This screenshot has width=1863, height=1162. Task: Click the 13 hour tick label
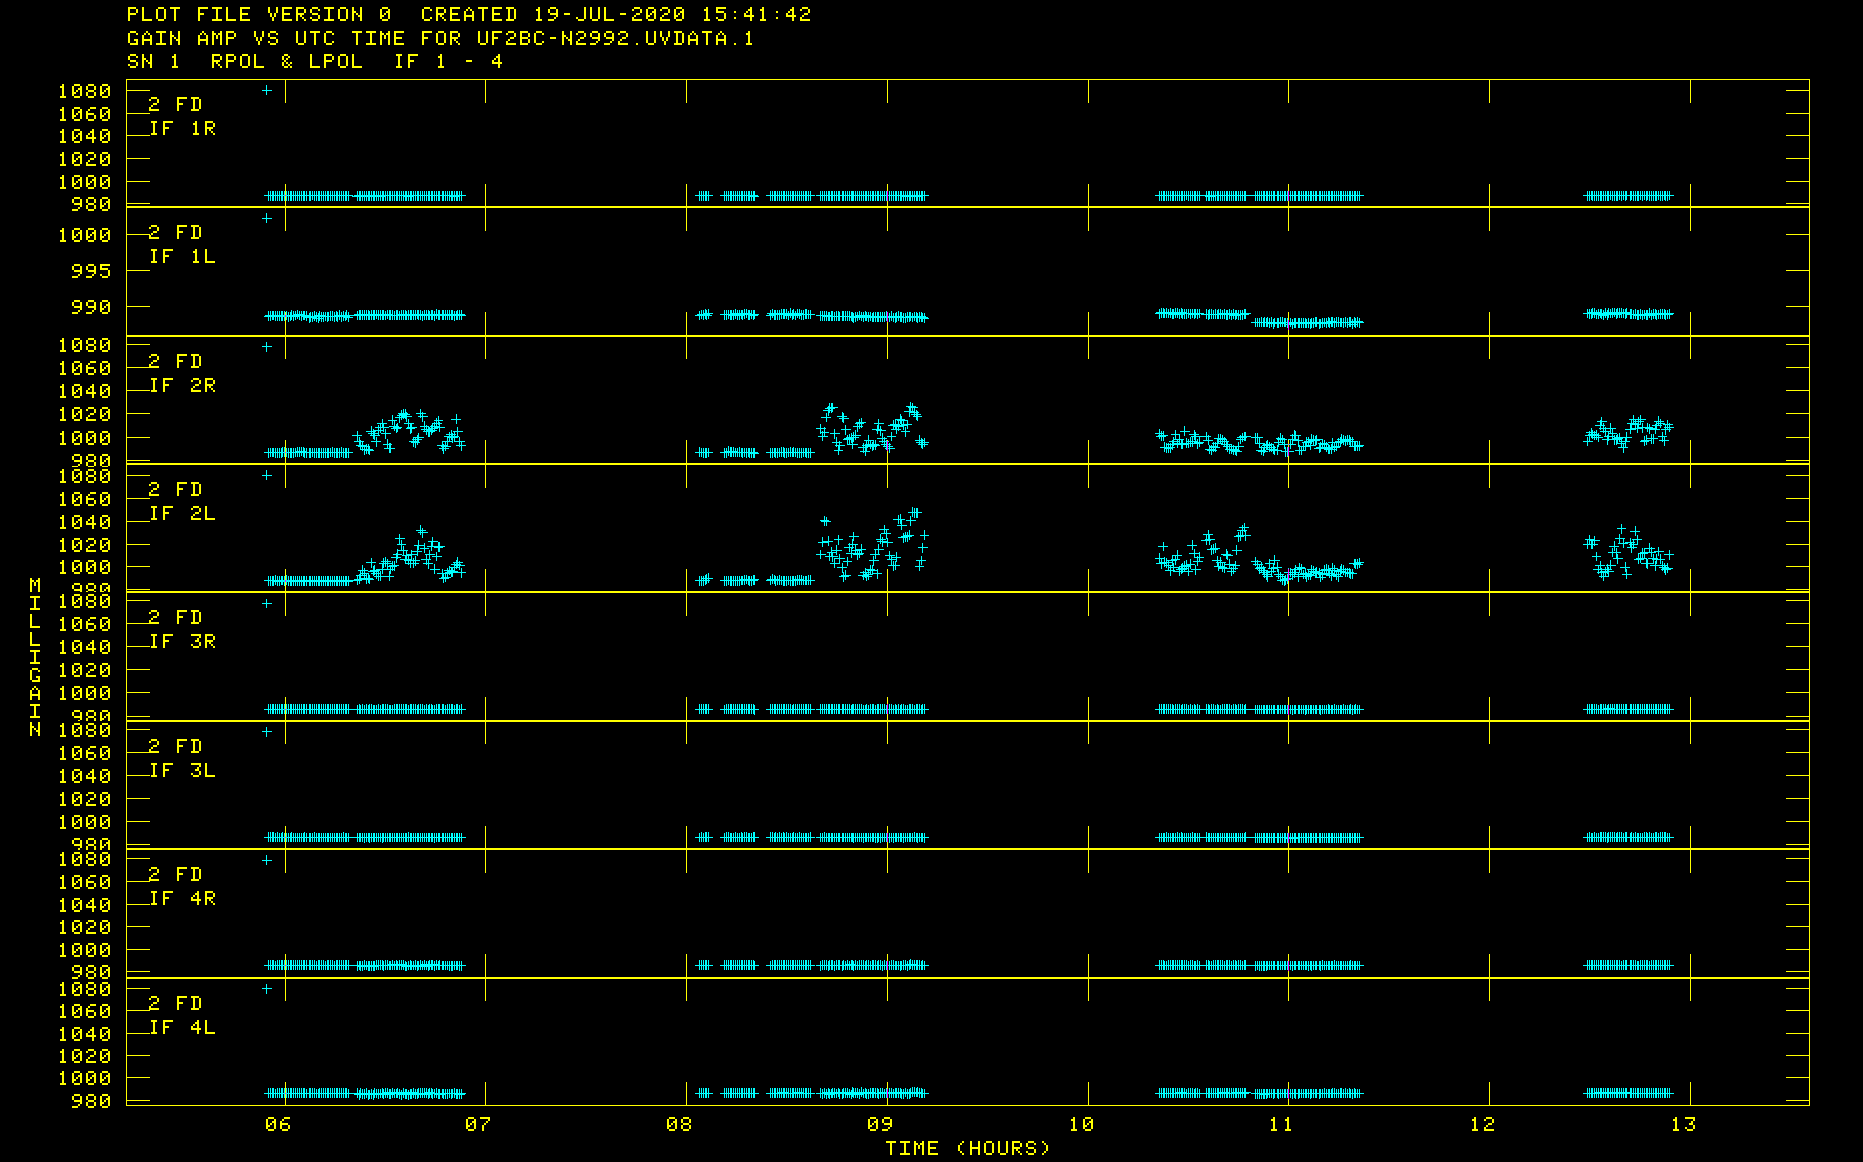1683,1125
